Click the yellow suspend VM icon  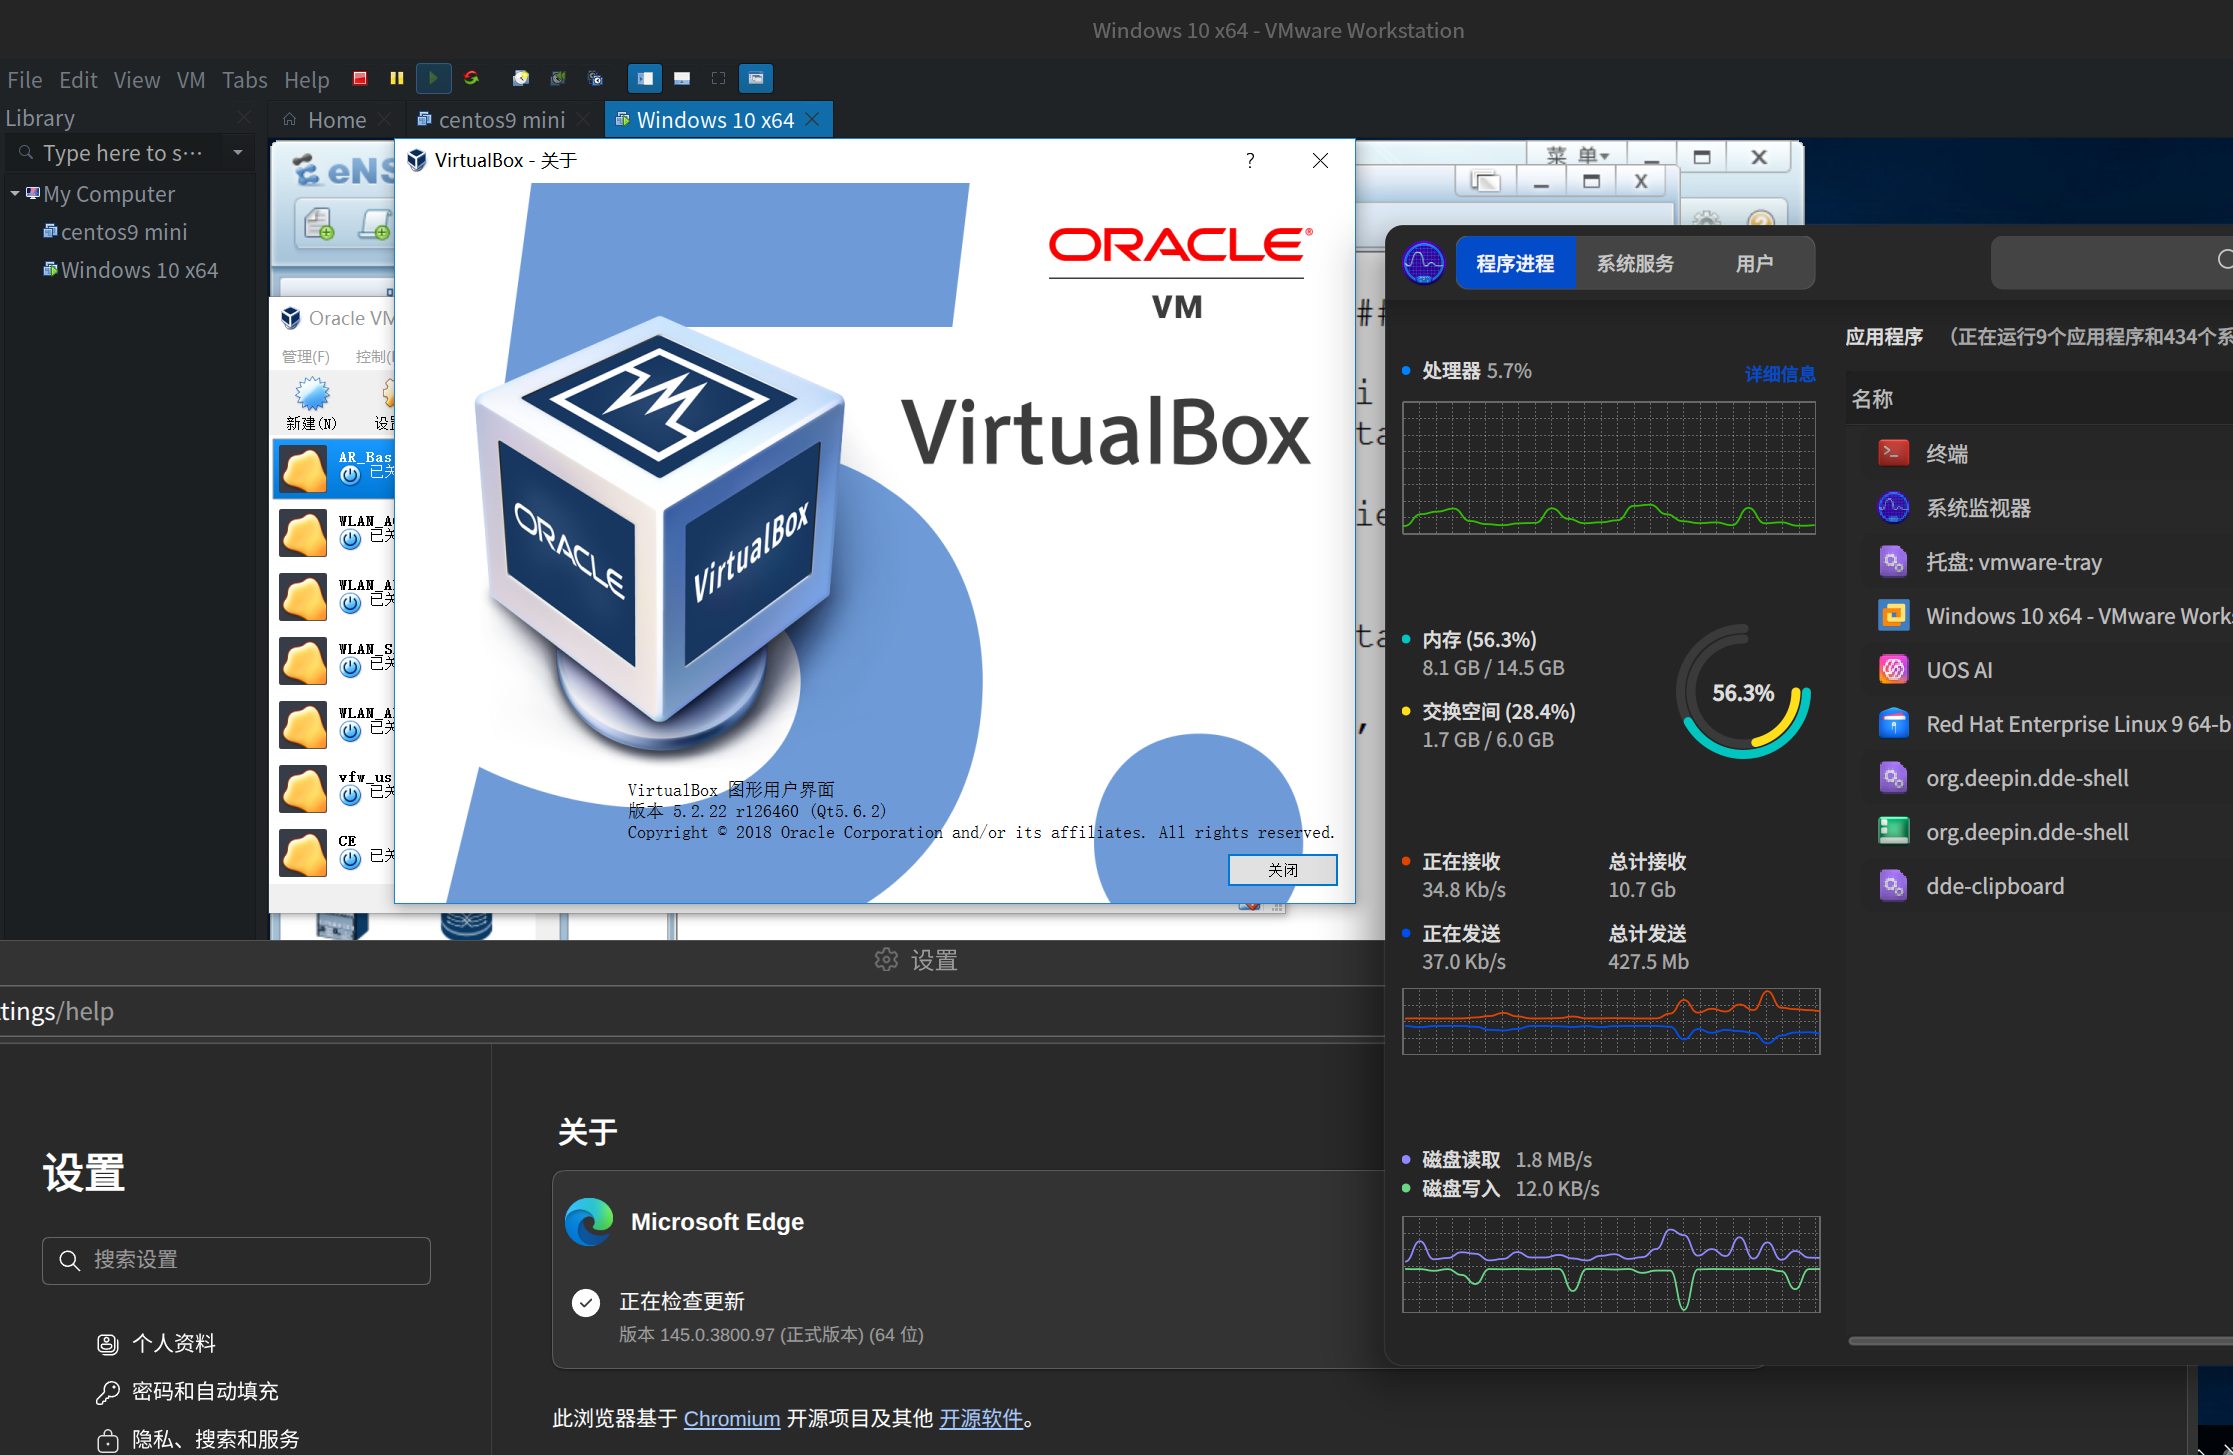coord(397,79)
